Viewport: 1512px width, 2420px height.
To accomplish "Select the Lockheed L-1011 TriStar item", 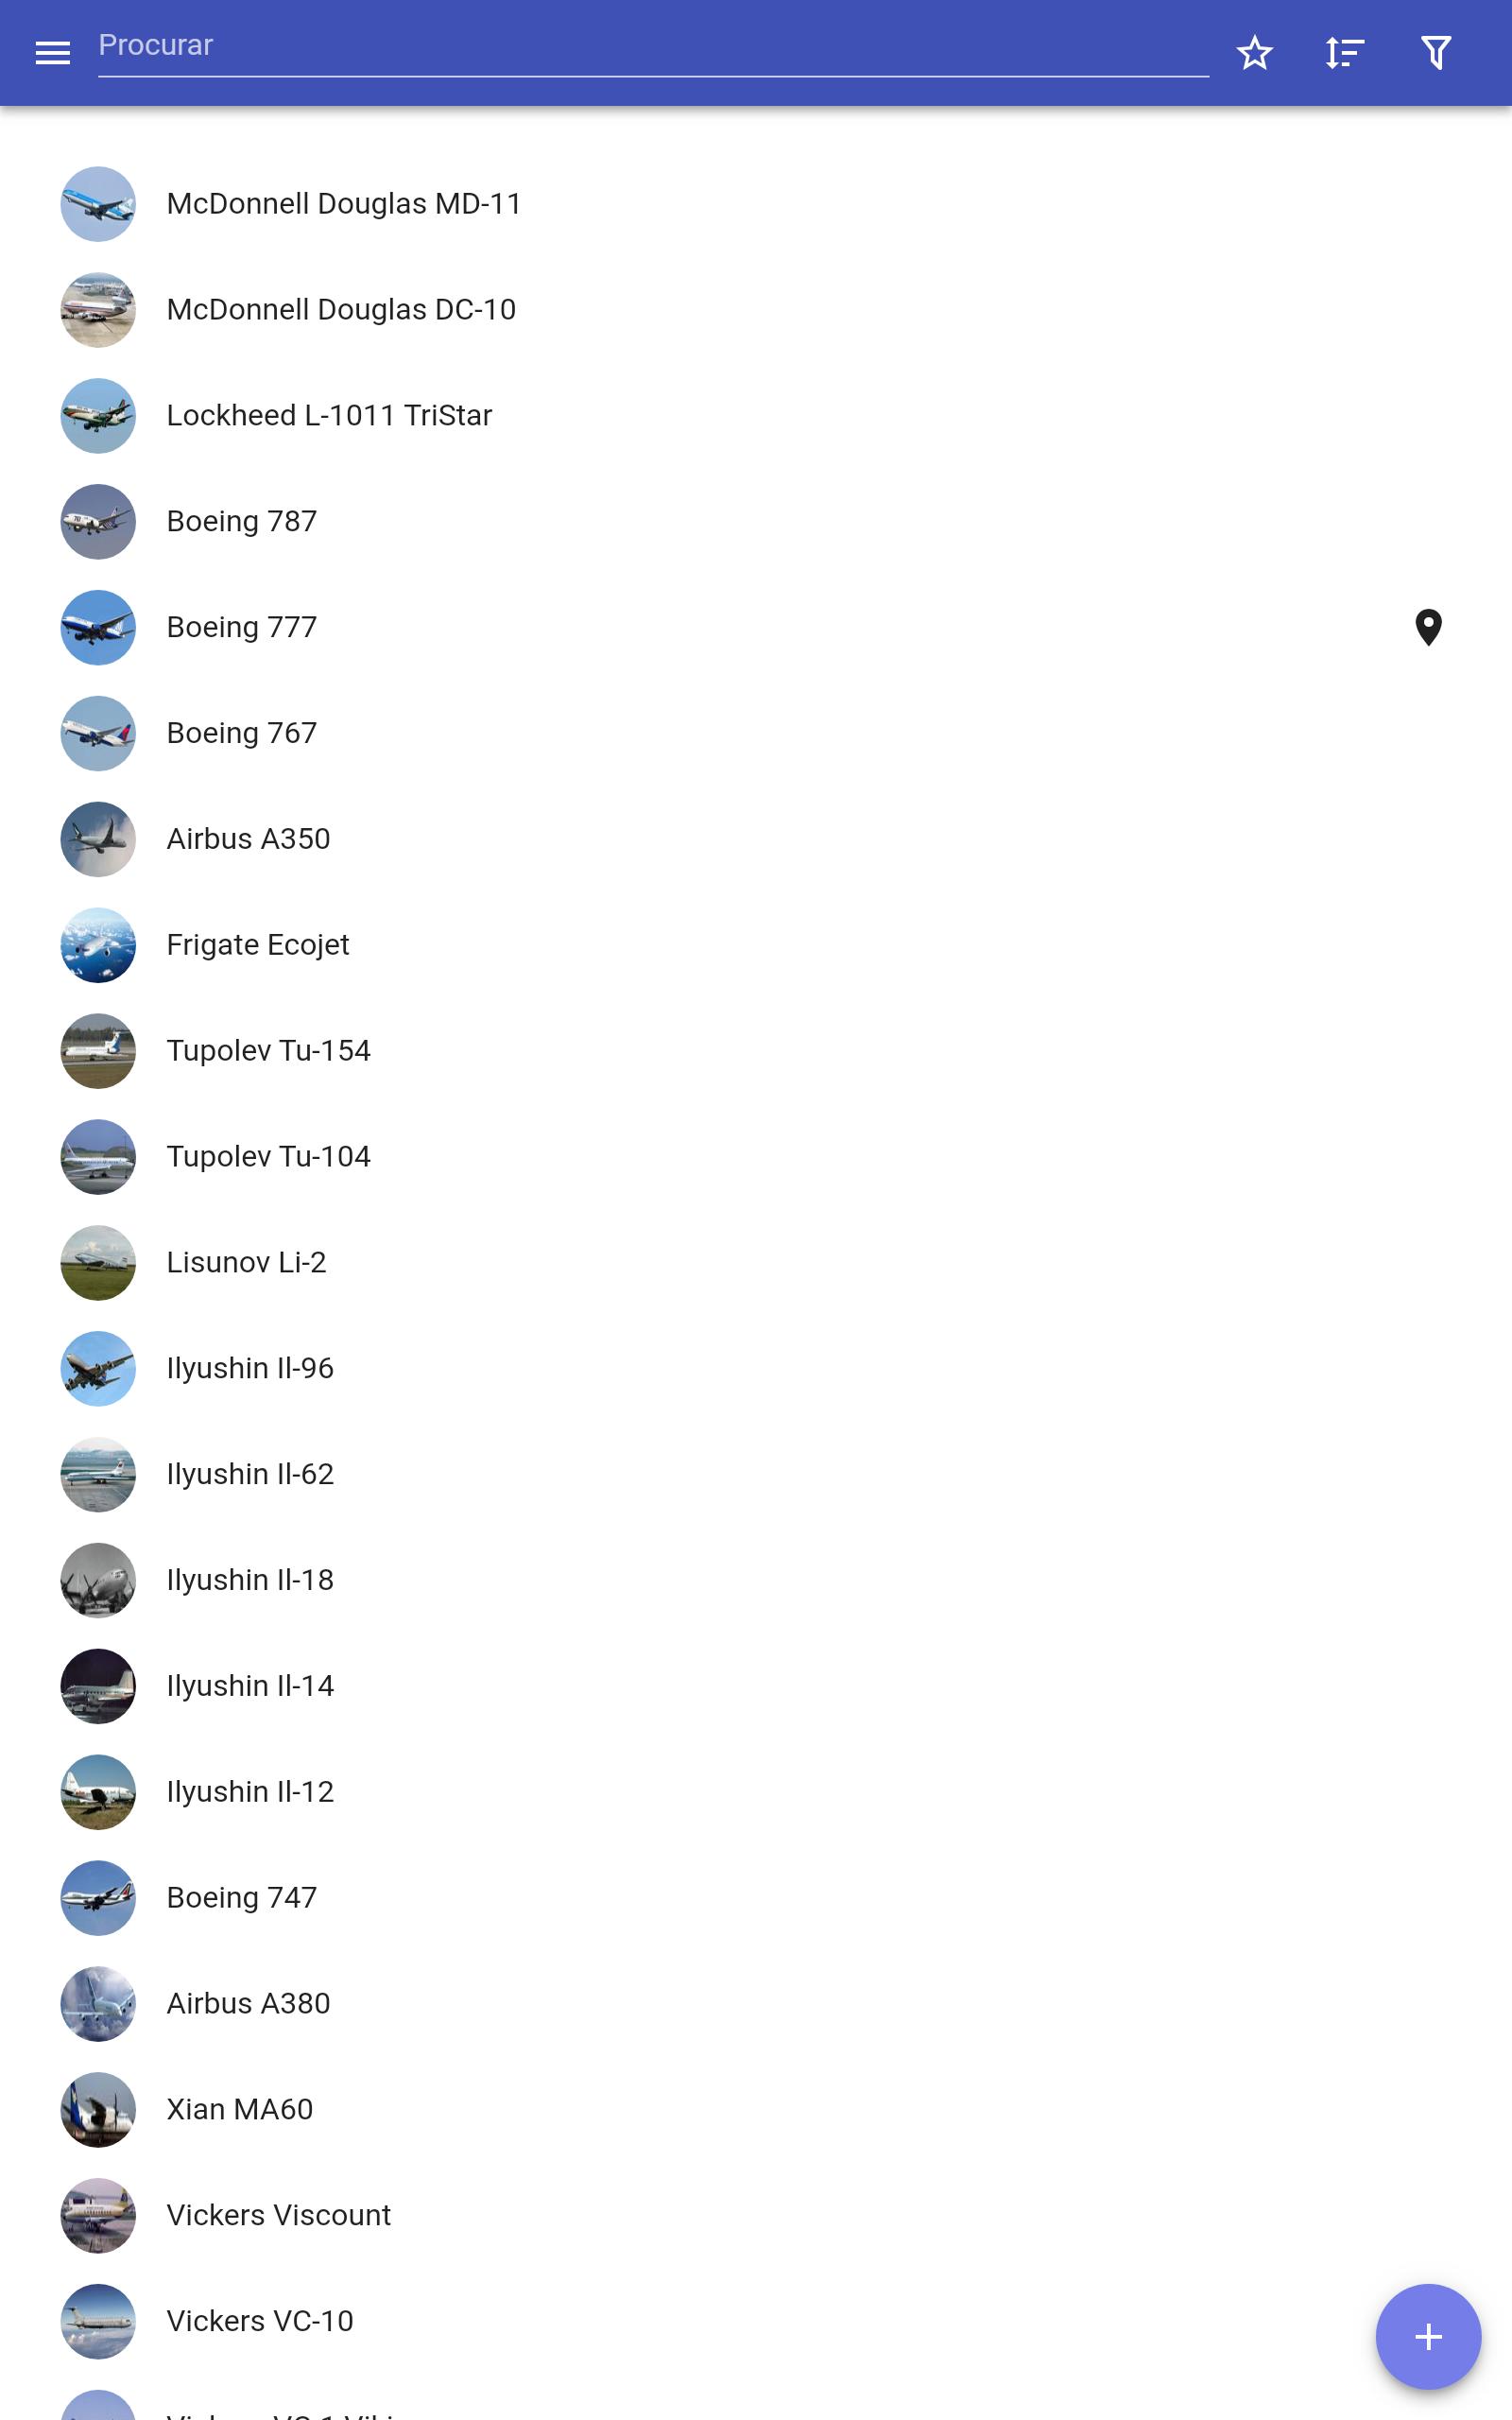I will pos(756,416).
